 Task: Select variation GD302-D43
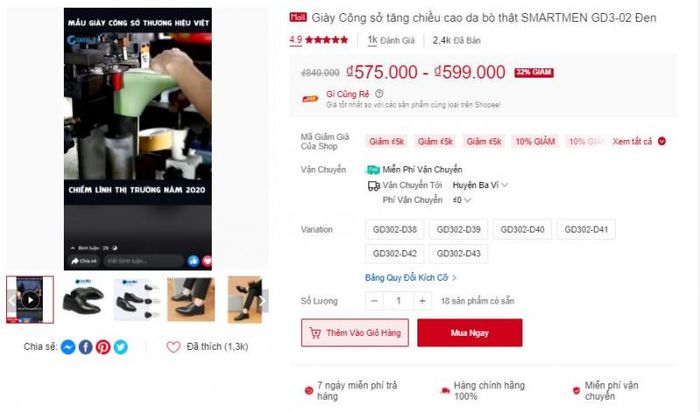[458, 254]
